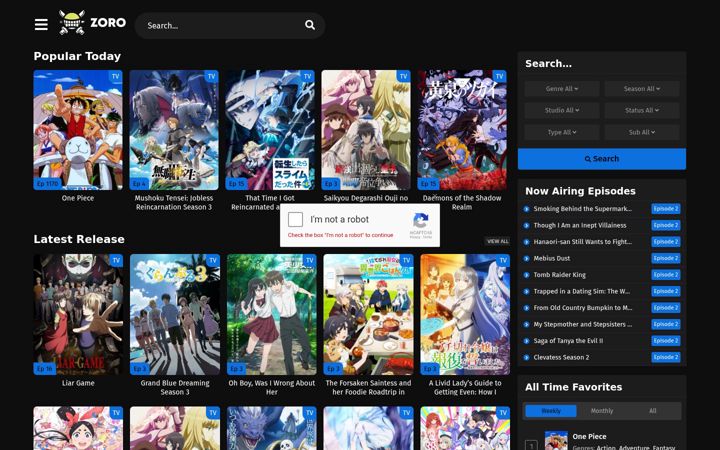Click TV badge on Daemons of Shadow Realm
Viewport: 720px width, 450px height.
(x=499, y=76)
